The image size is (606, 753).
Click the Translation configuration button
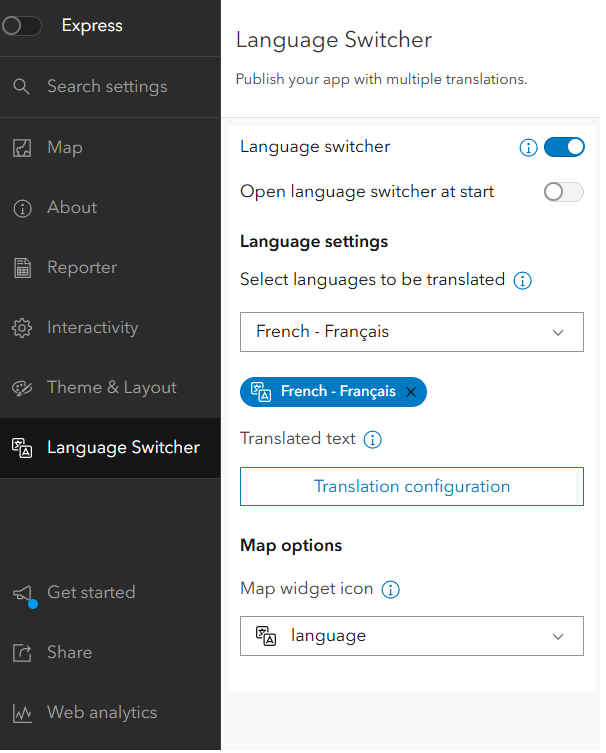pyautogui.click(x=411, y=487)
